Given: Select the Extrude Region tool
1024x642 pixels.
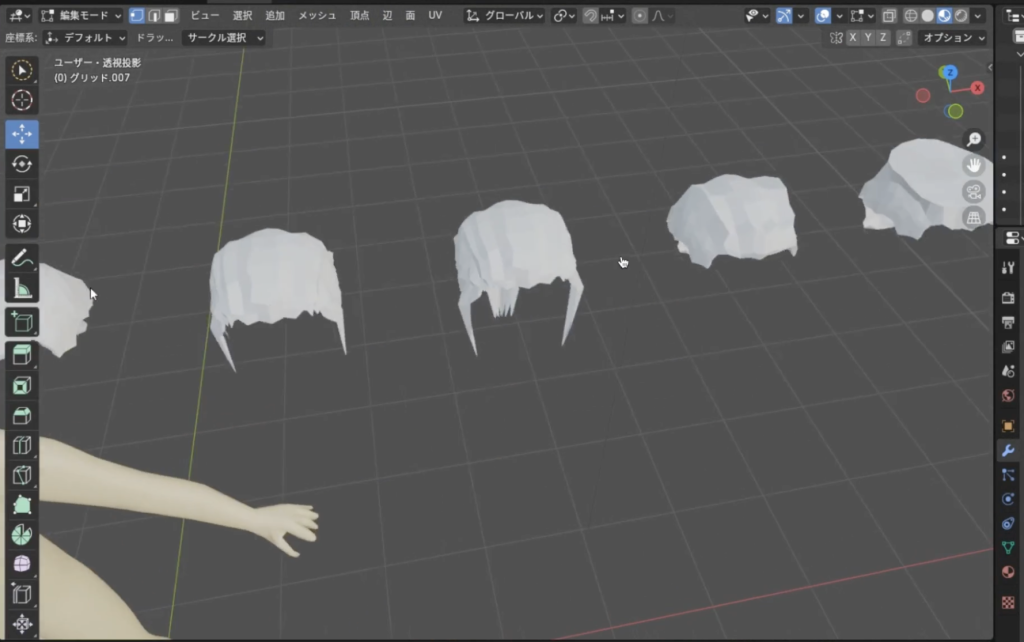Looking at the screenshot, I should point(22,355).
